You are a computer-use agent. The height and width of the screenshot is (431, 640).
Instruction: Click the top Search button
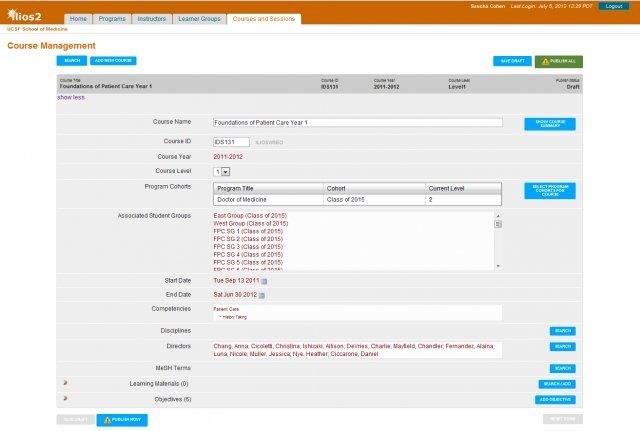click(x=72, y=61)
